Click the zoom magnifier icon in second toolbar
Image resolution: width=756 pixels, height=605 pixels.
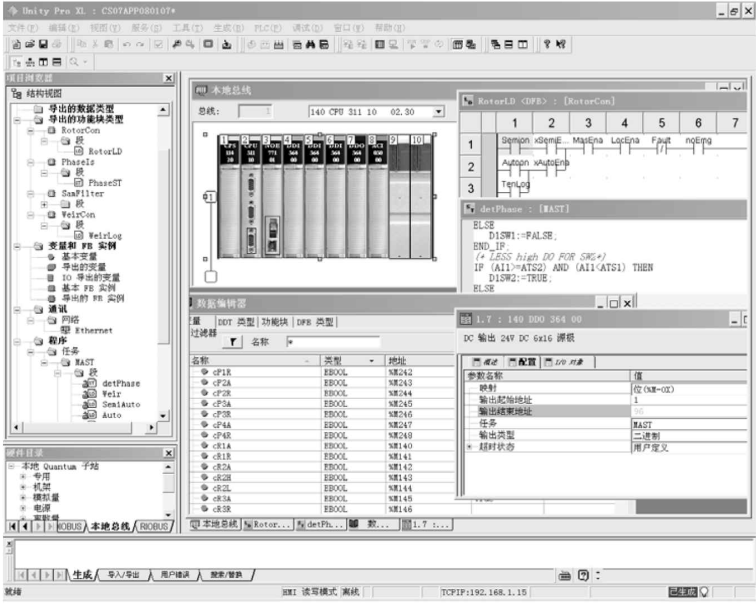pos(74,62)
